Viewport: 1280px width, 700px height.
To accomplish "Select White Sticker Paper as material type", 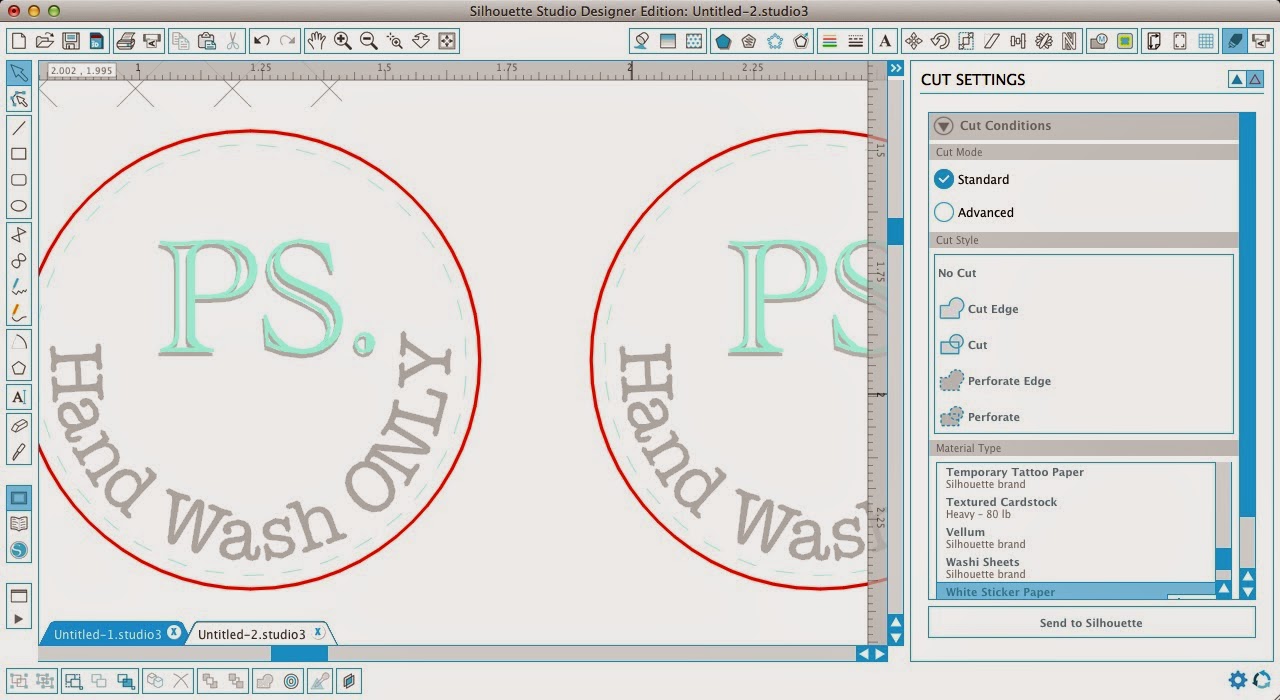I will [x=1000, y=591].
